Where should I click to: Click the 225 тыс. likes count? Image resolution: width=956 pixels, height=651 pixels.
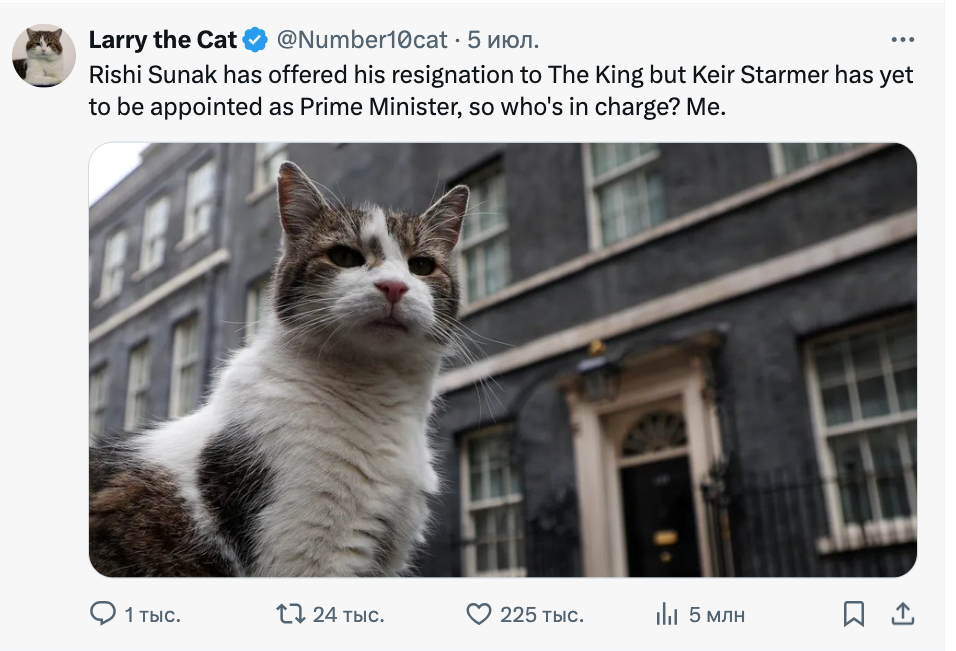click(541, 614)
